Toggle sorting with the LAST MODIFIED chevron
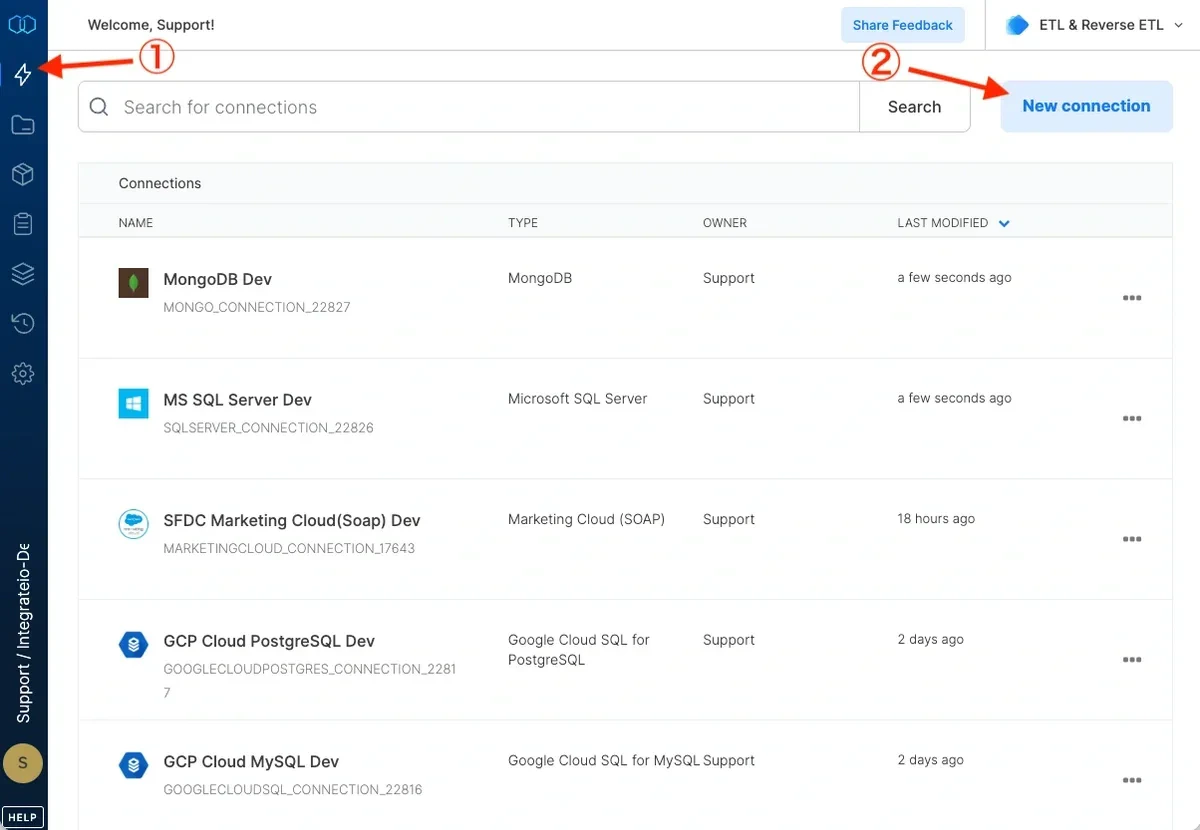 click(x=1003, y=223)
